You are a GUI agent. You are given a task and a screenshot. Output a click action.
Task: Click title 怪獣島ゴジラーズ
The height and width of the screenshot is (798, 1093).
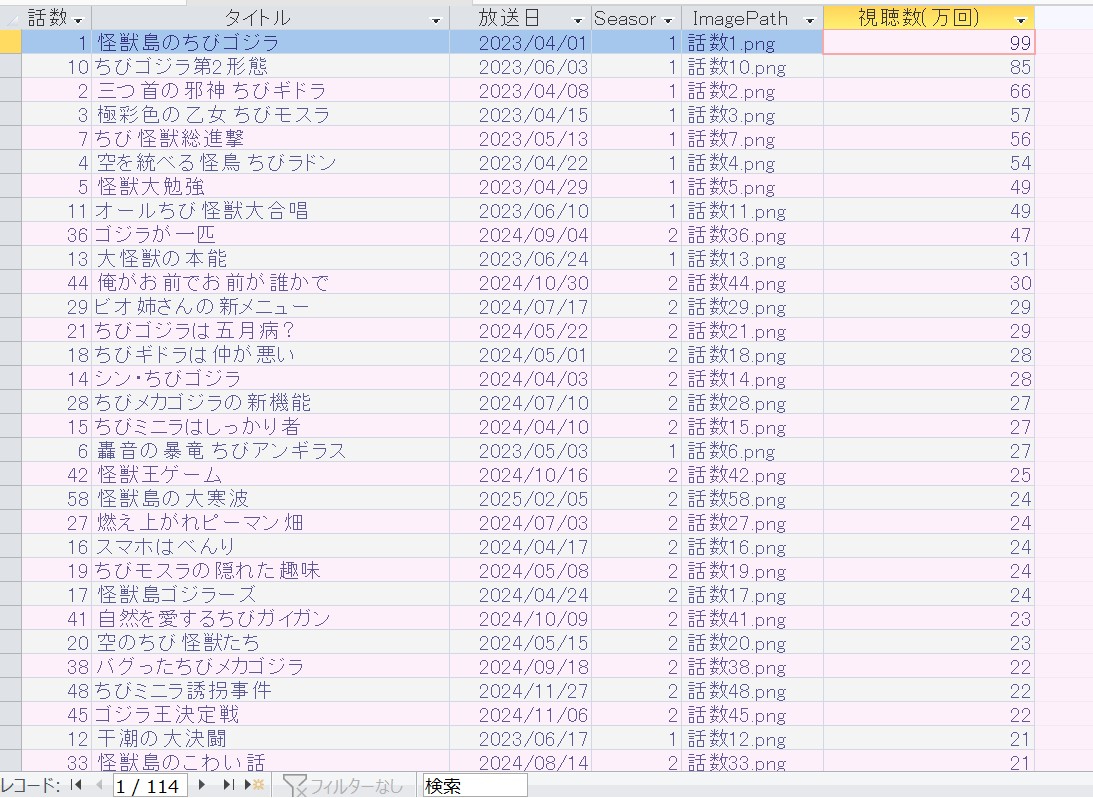click(x=270, y=595)
